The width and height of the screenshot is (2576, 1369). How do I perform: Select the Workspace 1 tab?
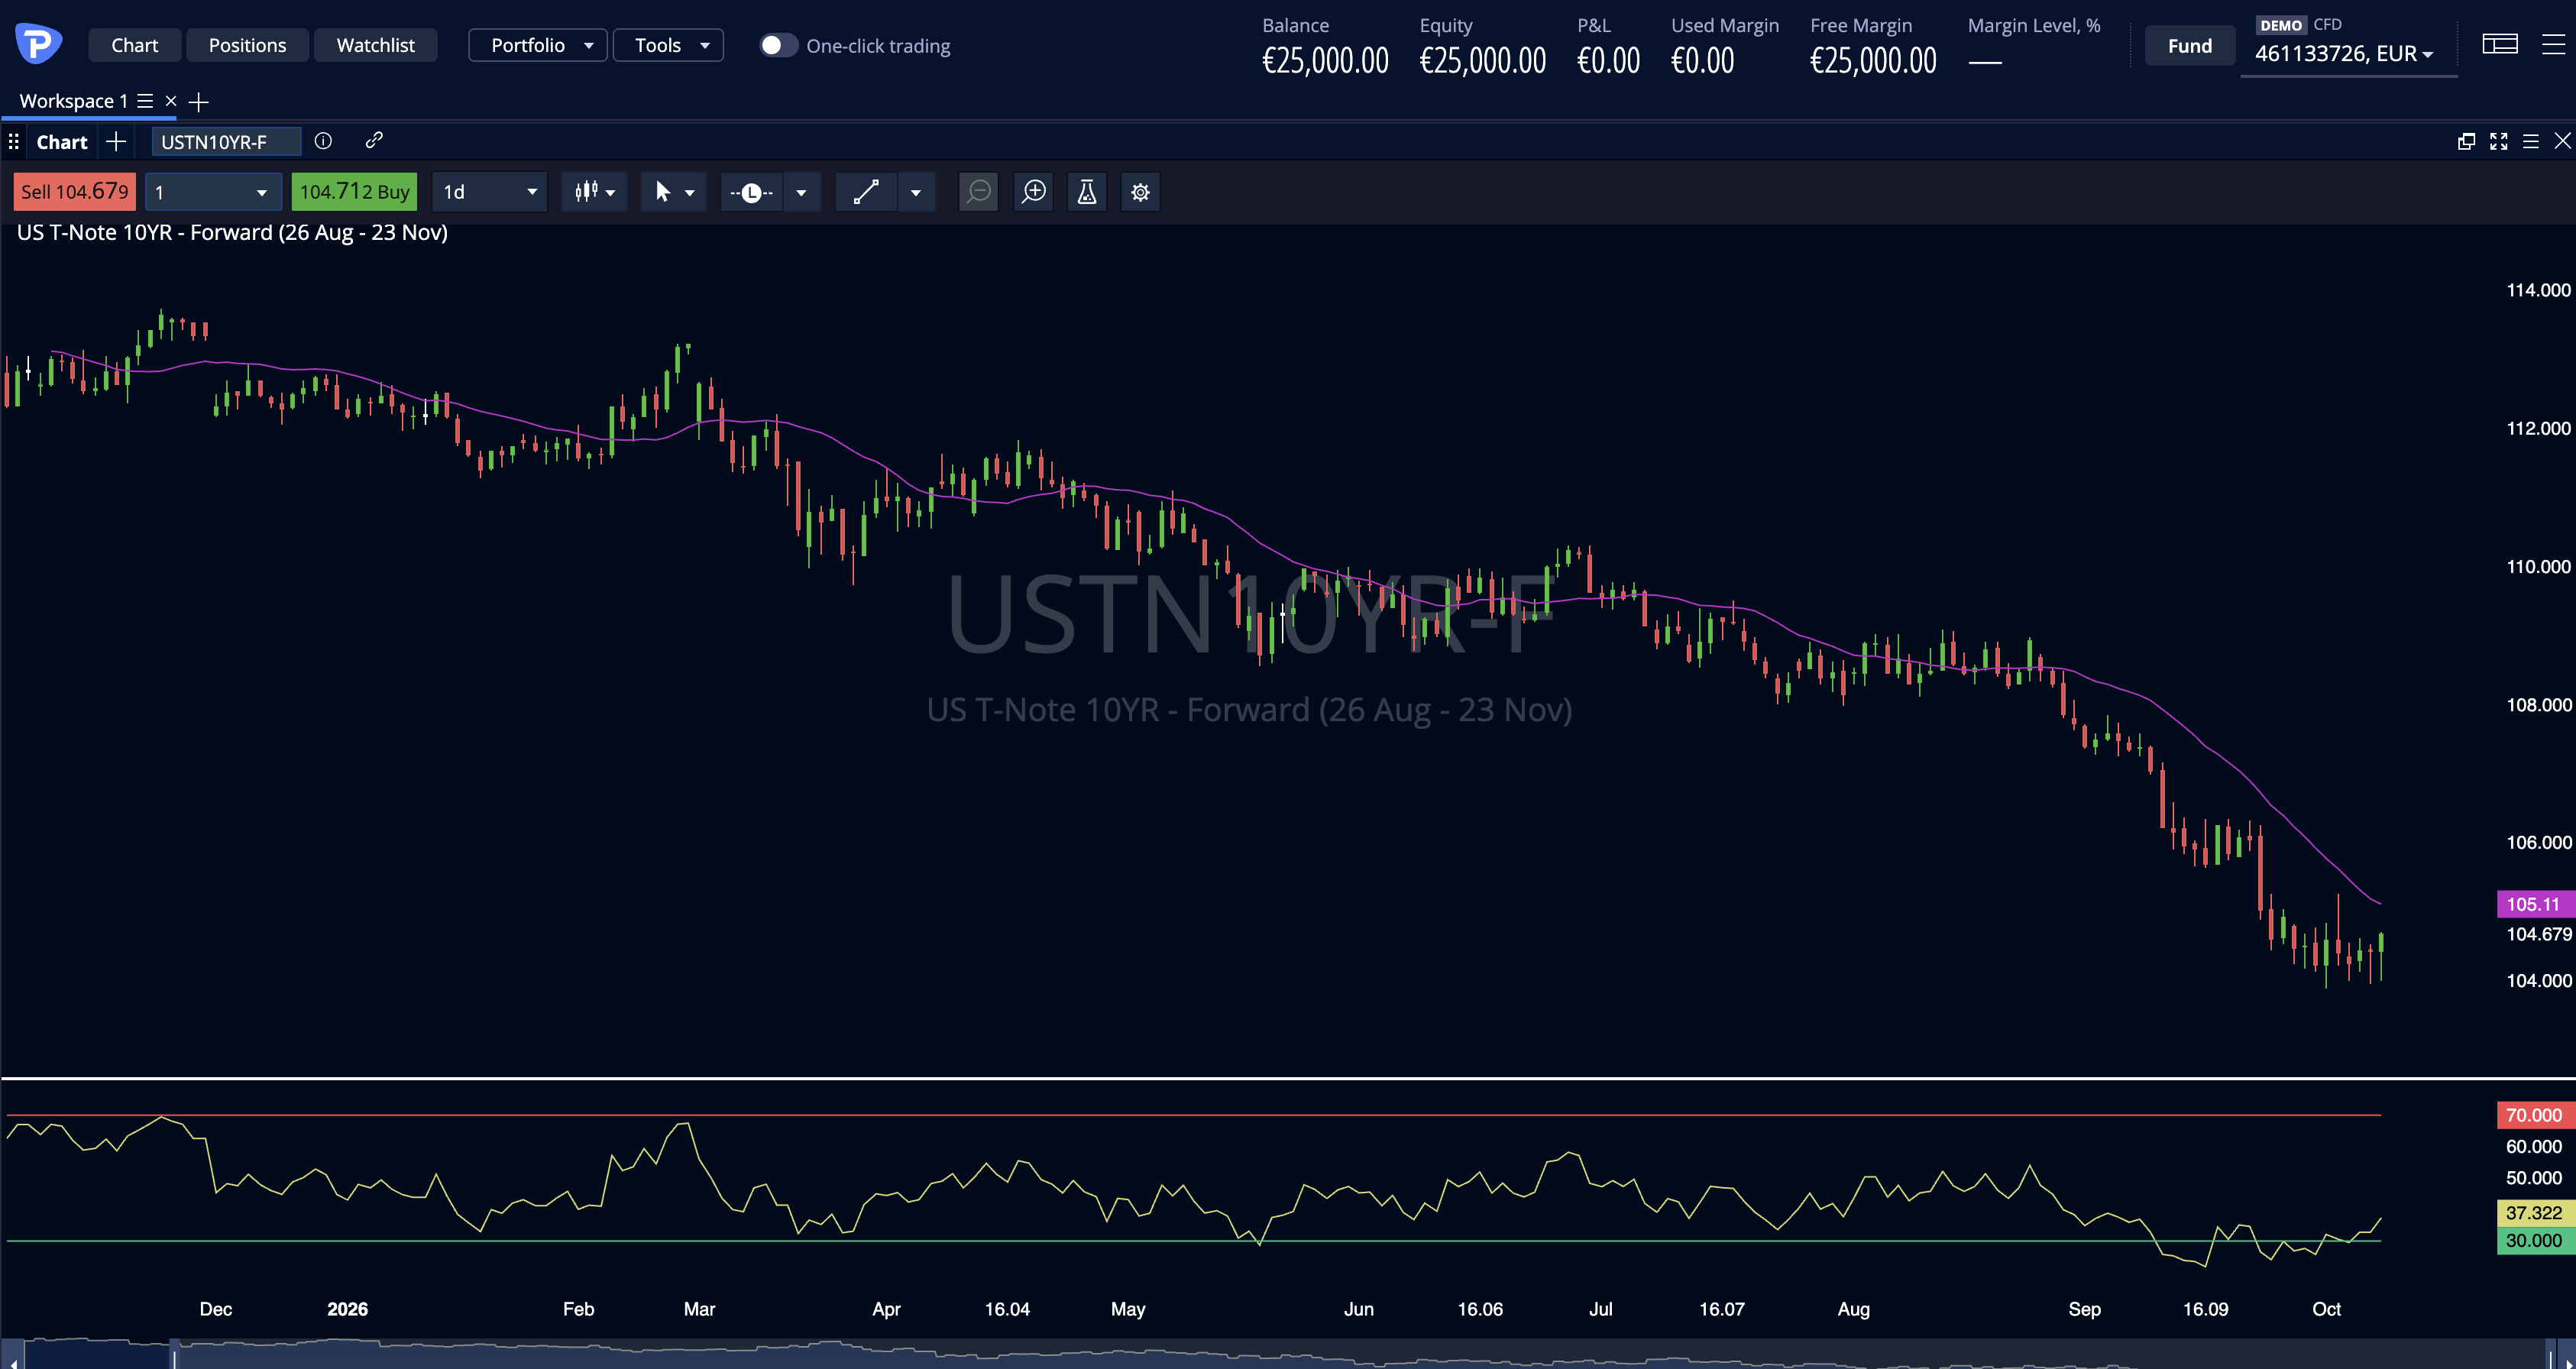[73, 101]
